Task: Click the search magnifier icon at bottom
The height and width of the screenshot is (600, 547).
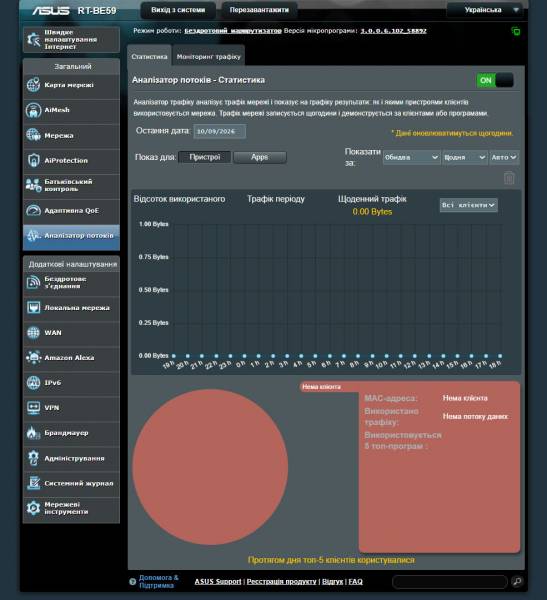Action: tap(517, 582)
